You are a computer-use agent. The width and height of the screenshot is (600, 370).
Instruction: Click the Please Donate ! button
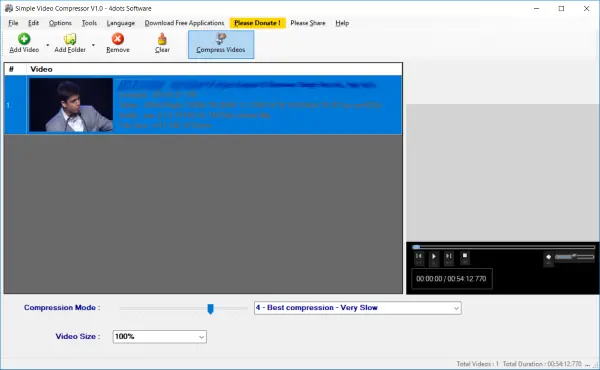(x=257, y=23)
